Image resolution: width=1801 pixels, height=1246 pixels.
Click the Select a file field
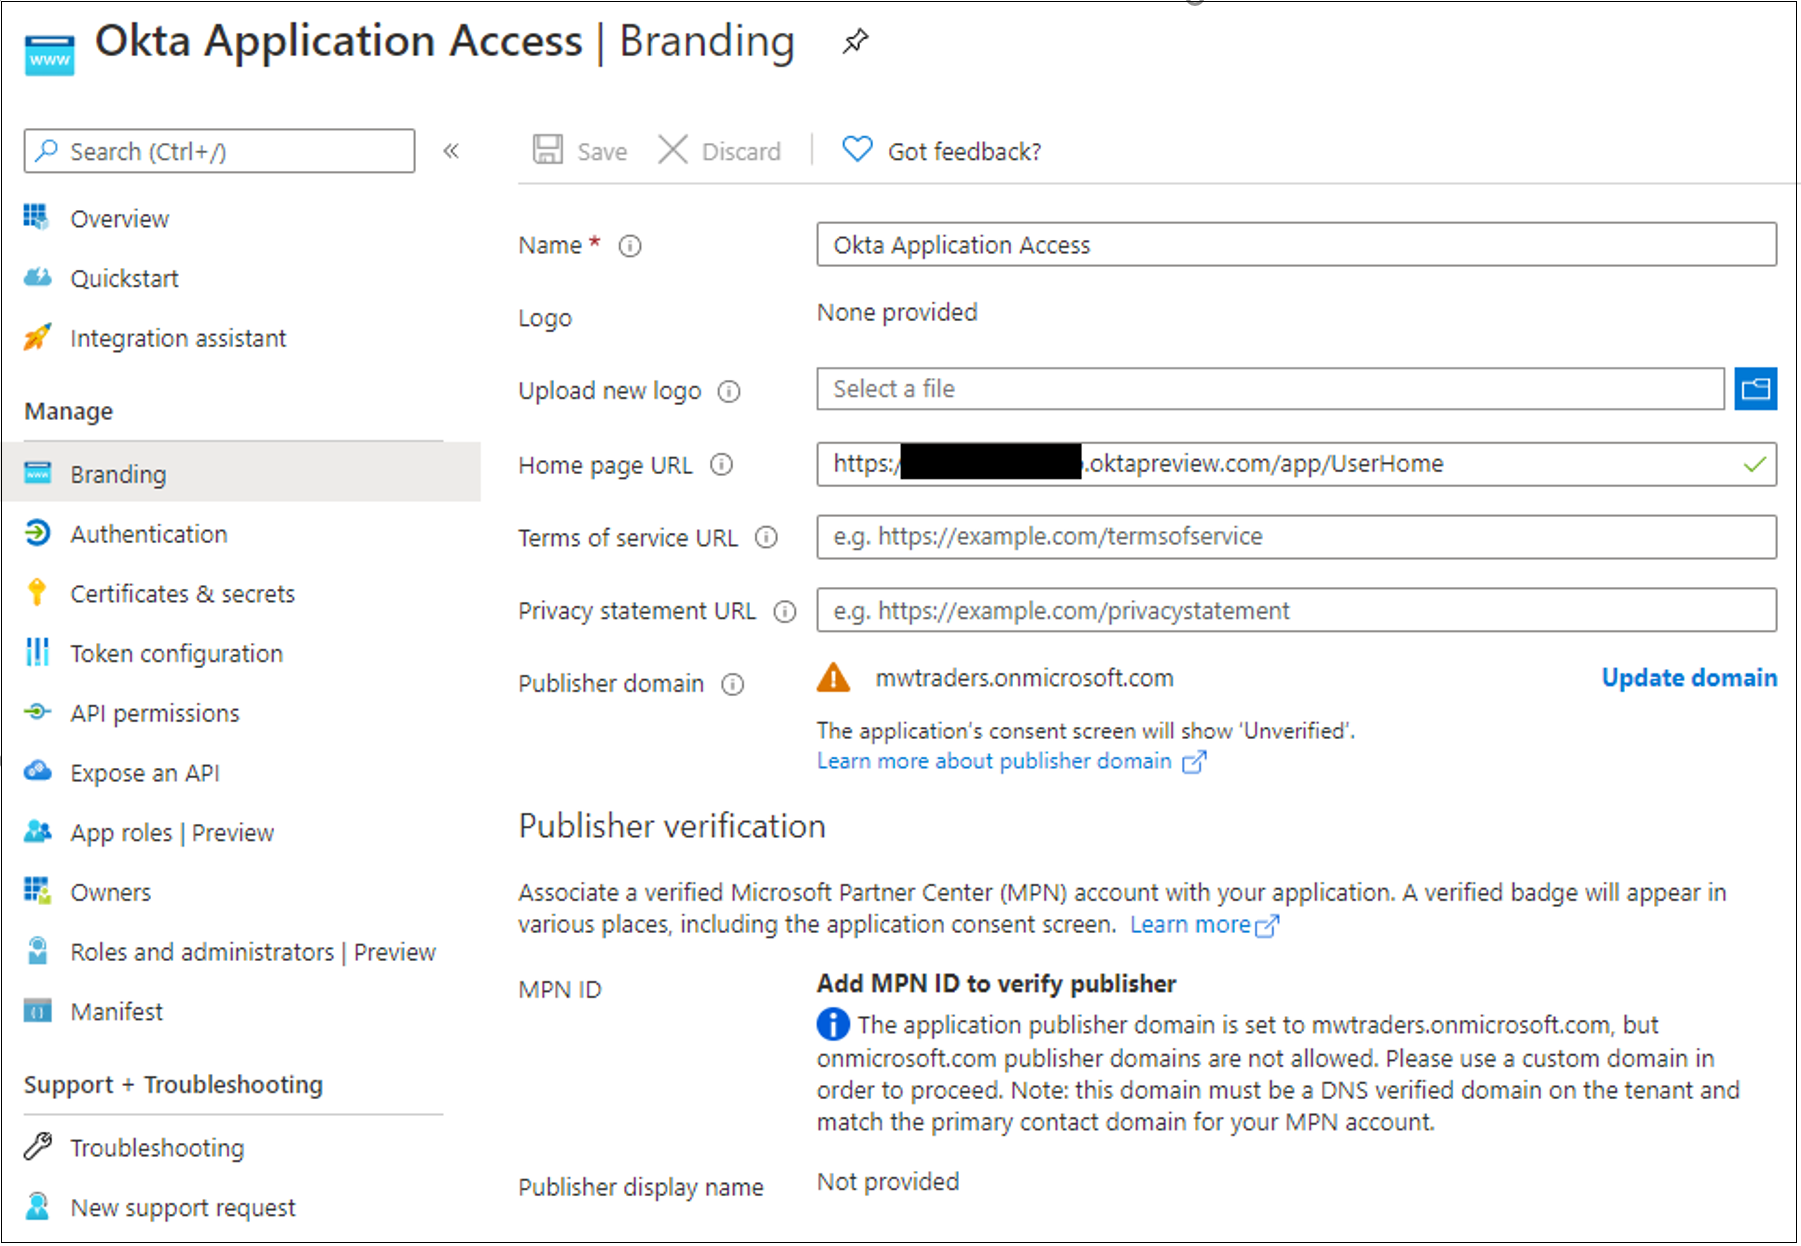pos(1270,389)
